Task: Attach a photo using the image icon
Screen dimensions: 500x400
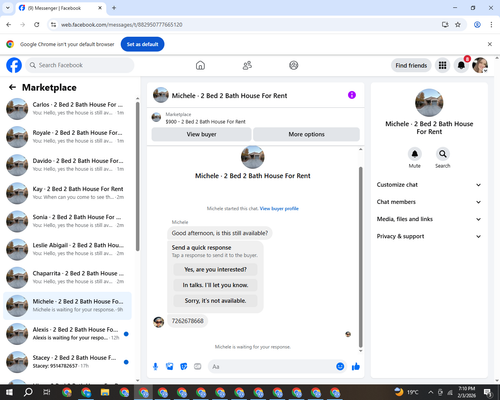Action: click(x=170, y=367)
